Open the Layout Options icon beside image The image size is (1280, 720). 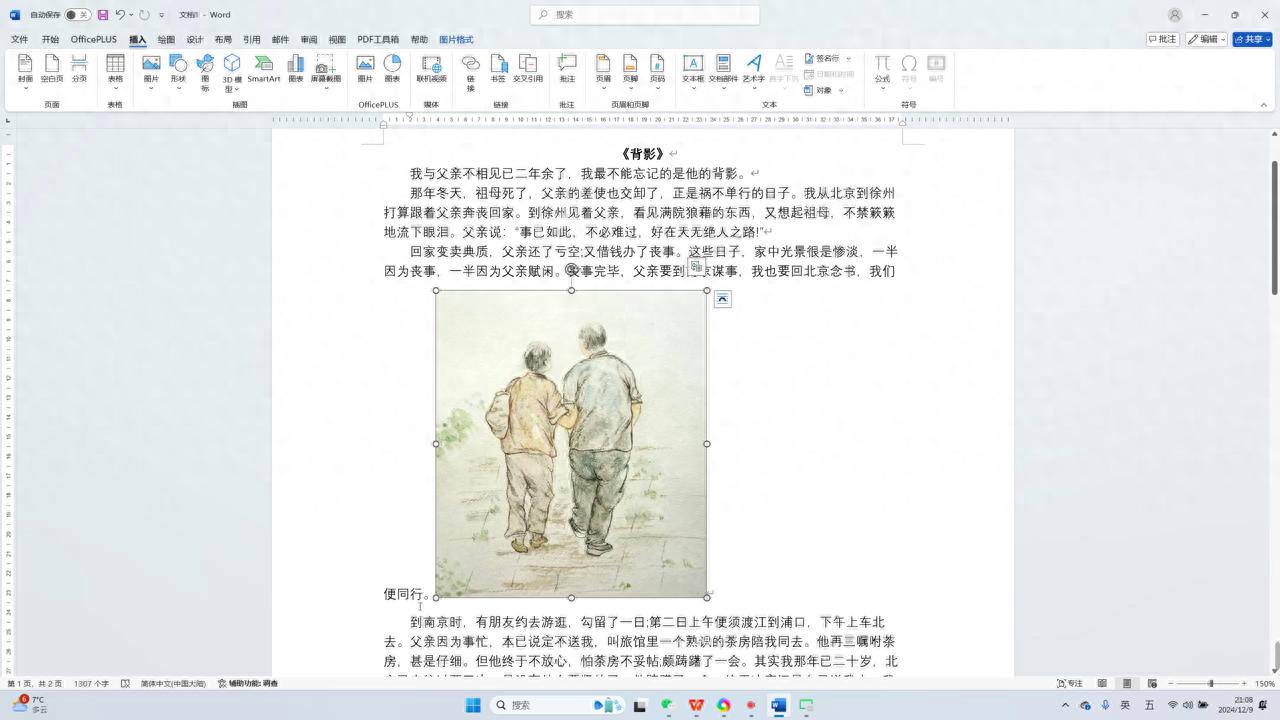[723, 299]
